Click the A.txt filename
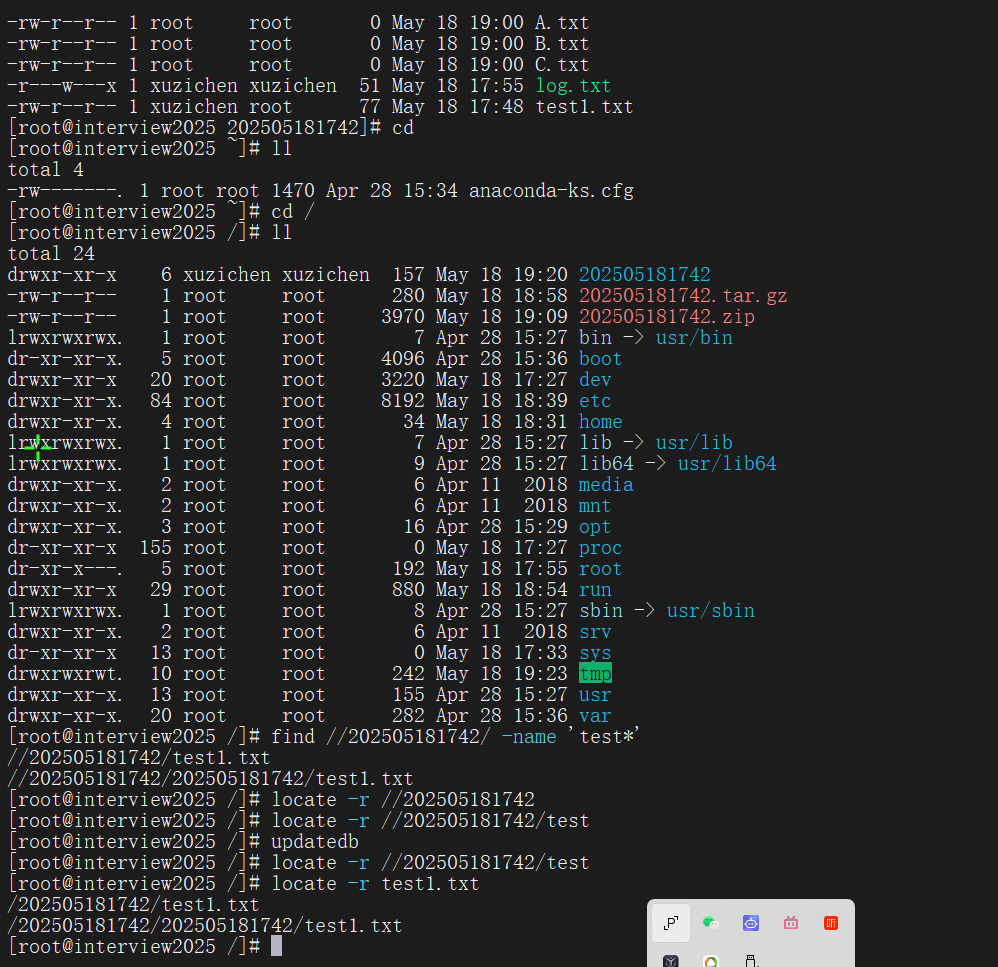The width and height of the screenshot is (998, 967). pyautogui.click(x=562, y=23)
